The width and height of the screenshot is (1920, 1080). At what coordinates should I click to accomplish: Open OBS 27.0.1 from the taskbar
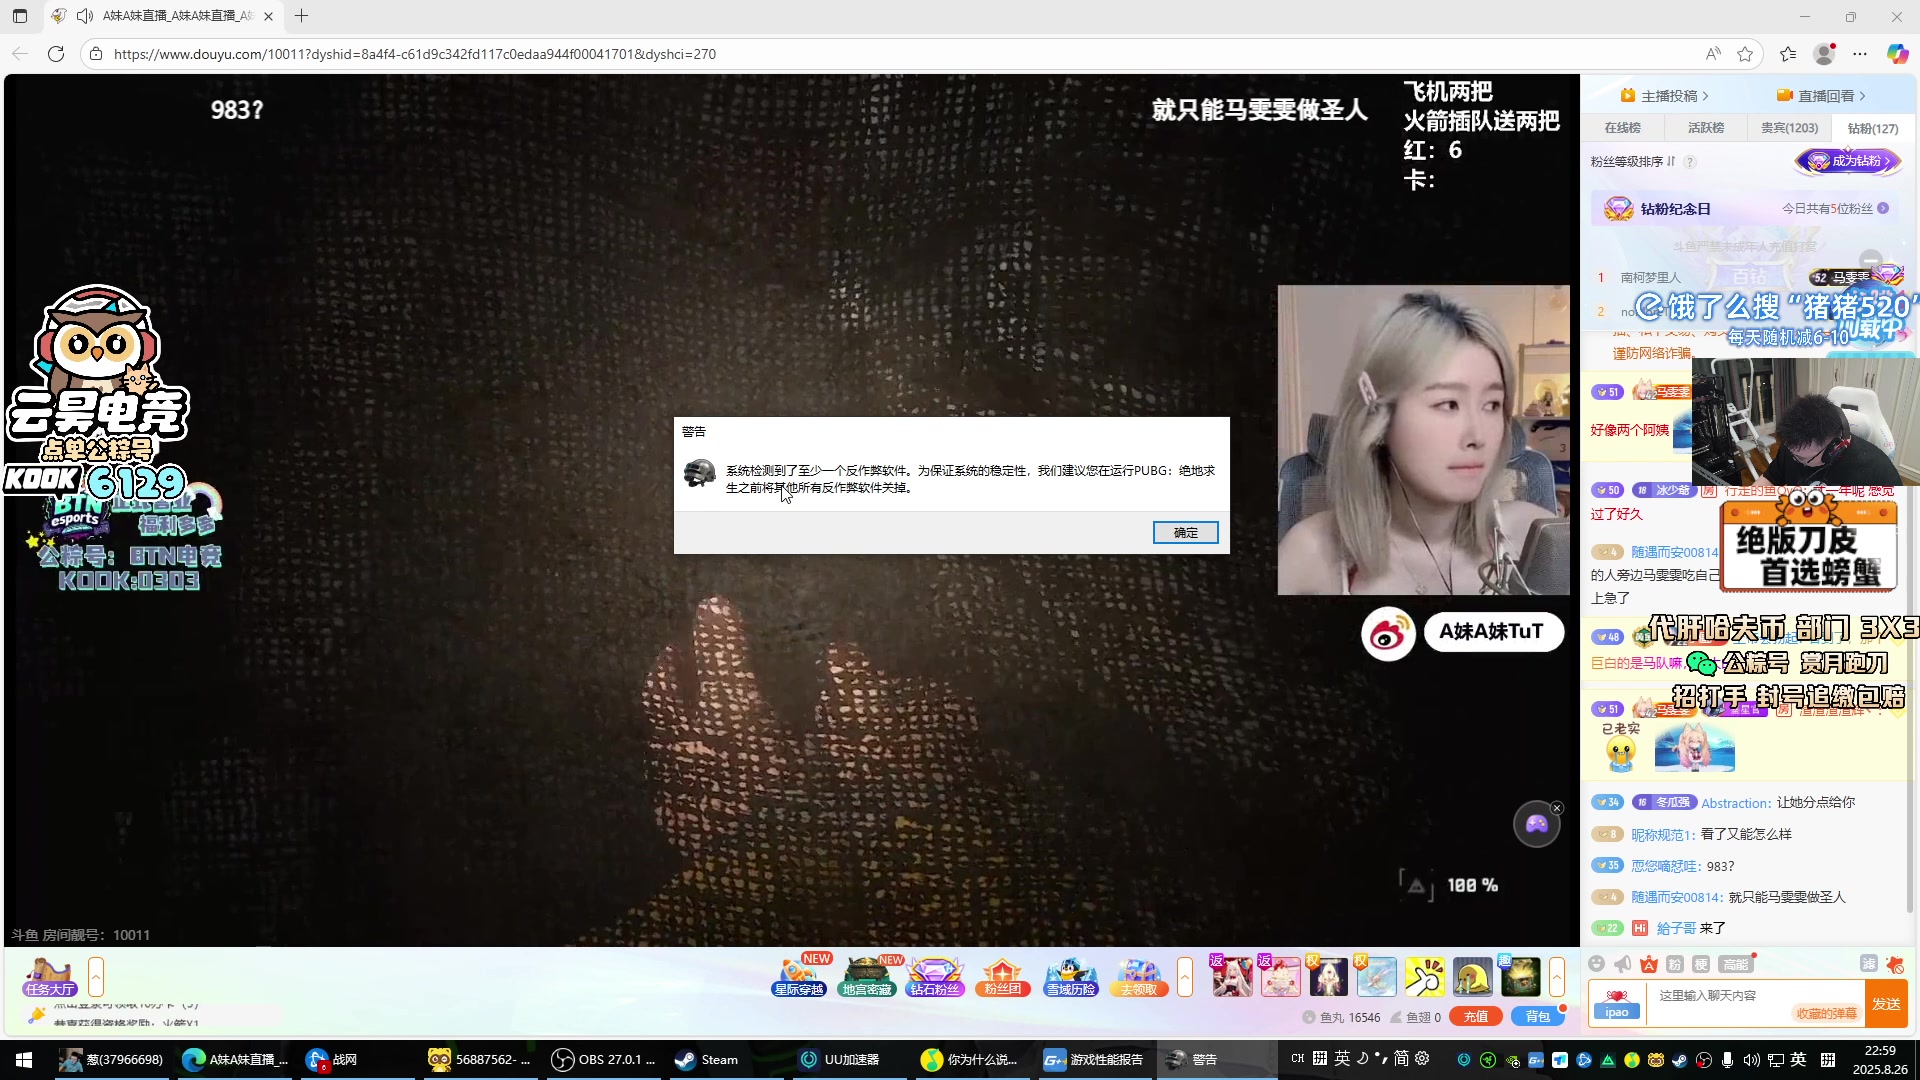click(605, 1060)
